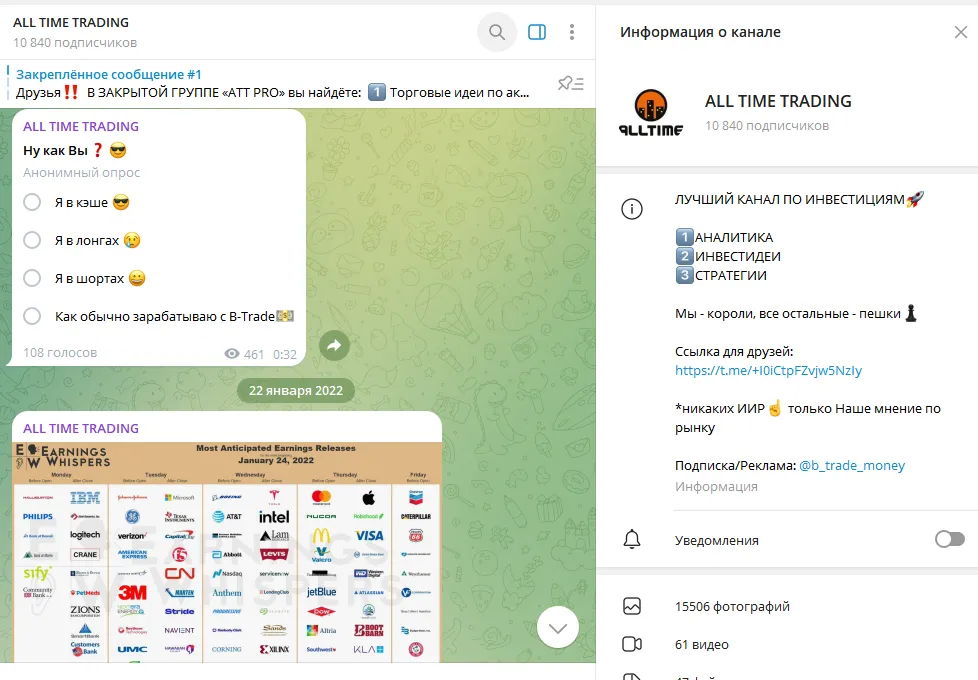Click the pinned messages list icon
Image resolution: width=978 pixels, height=680 pixels.
(x=570, y=83)
